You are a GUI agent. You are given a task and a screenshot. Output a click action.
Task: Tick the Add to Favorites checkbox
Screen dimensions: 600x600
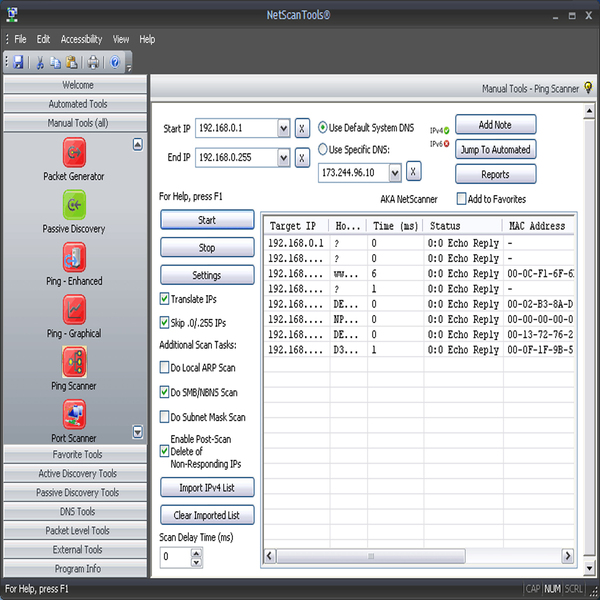coord(462,199)
